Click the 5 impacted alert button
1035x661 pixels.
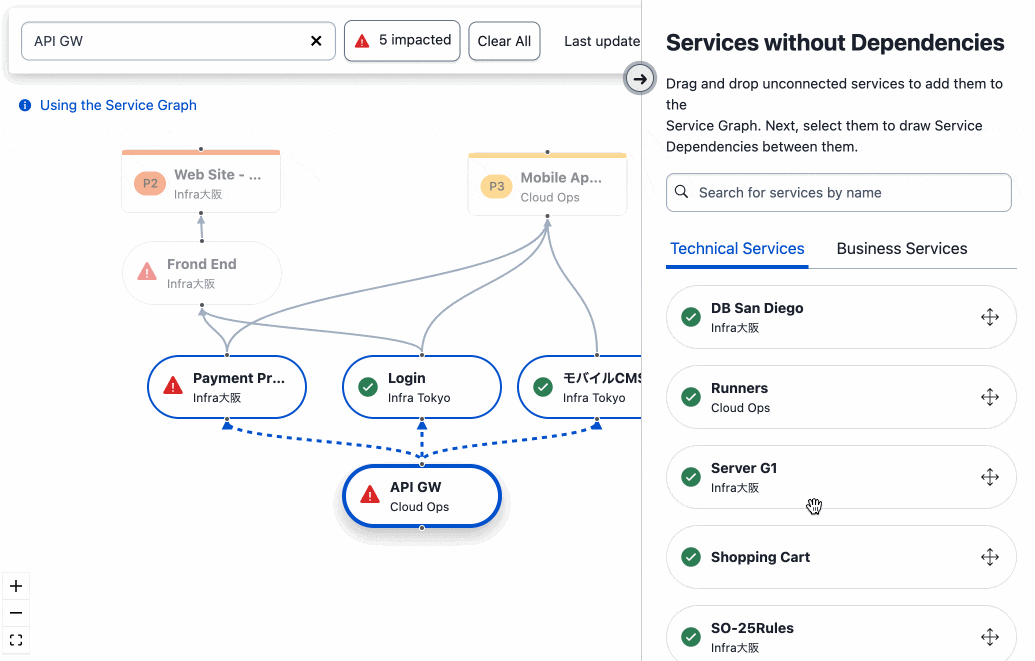[x=402, y=41]
